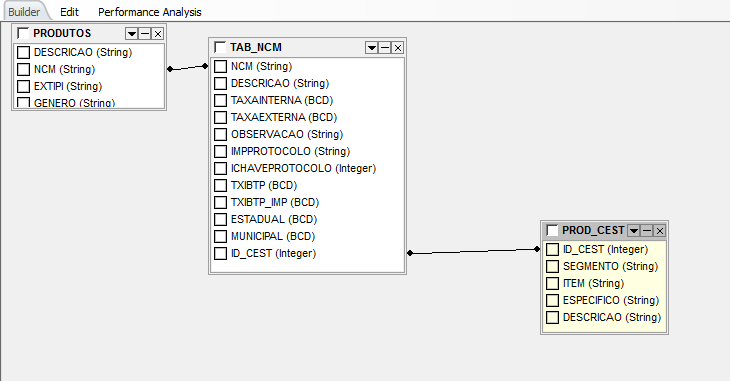Open the PROD_CEST table dropdown arrow

point(634,231)
